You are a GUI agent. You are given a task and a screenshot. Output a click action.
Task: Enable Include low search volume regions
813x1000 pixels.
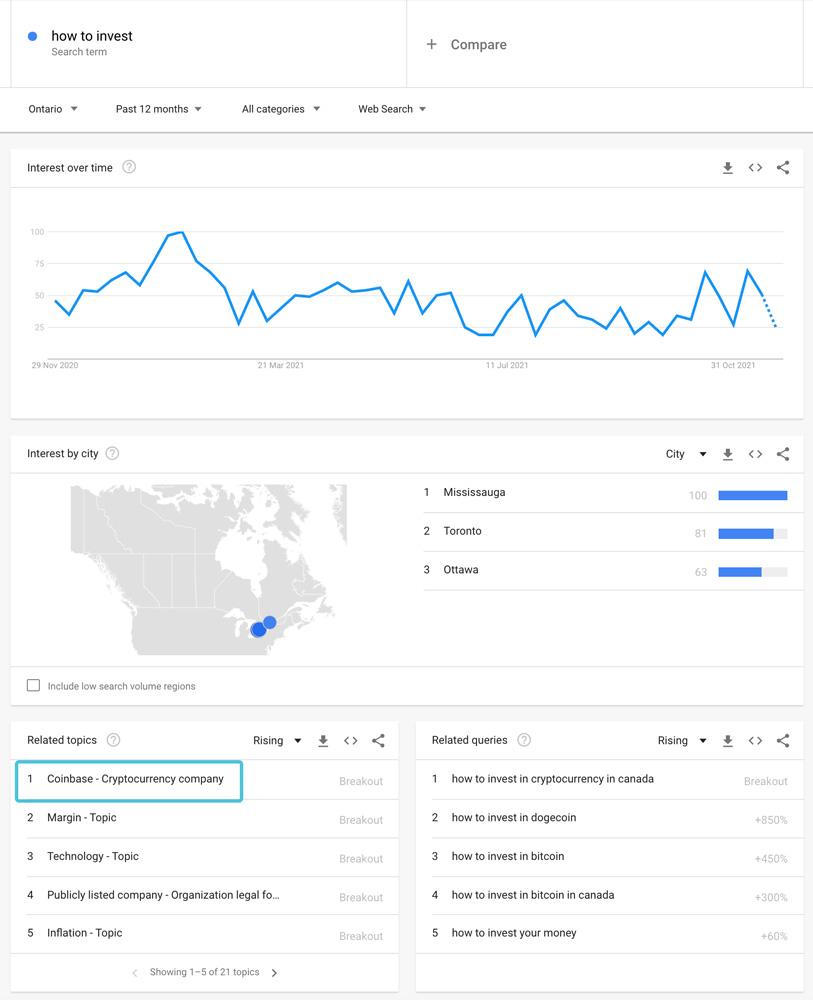point(34,686)
